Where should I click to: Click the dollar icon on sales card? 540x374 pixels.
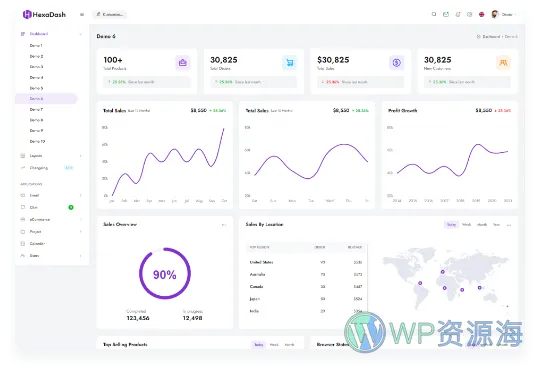tap(396, 63)
